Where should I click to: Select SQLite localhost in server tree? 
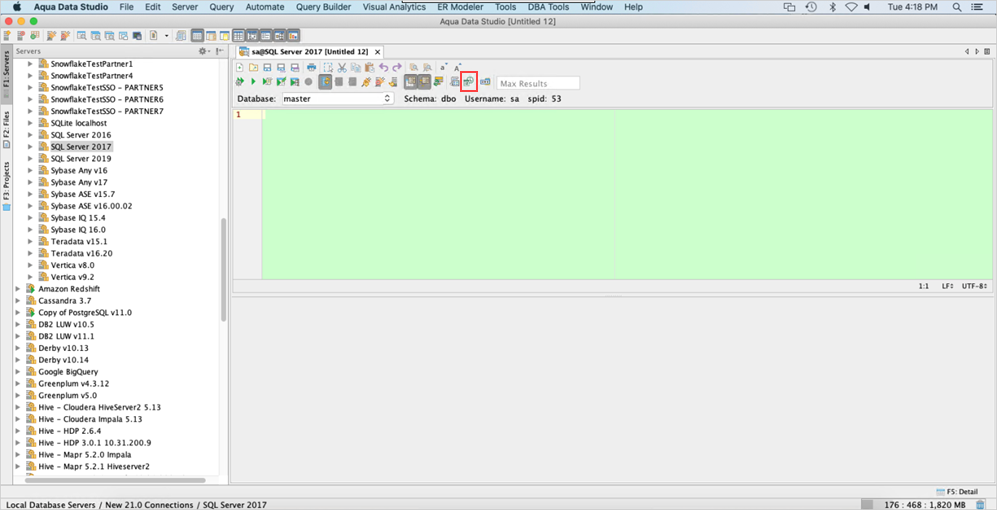(79, 123)
